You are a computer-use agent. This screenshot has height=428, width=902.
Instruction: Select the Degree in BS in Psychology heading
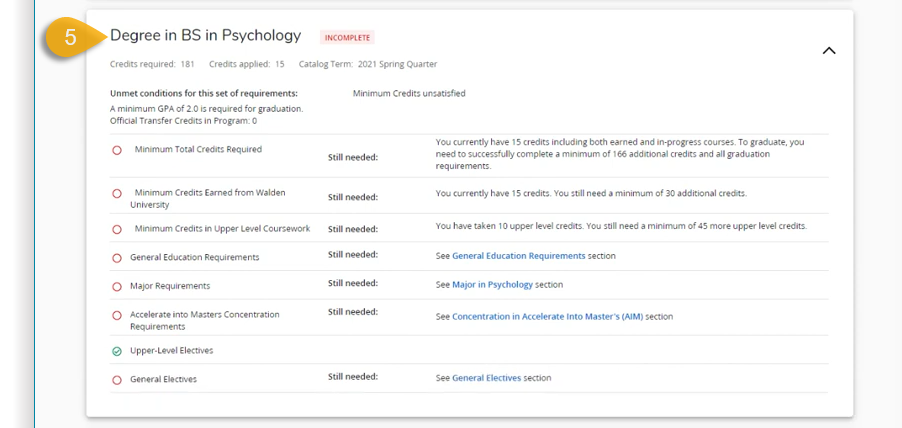(205, 36)
